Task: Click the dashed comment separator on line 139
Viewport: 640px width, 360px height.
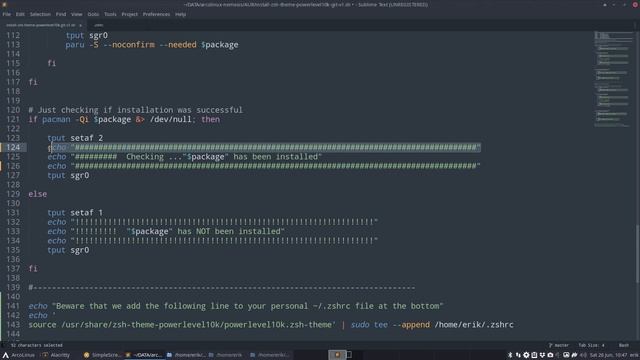Action: pos(222,287)
